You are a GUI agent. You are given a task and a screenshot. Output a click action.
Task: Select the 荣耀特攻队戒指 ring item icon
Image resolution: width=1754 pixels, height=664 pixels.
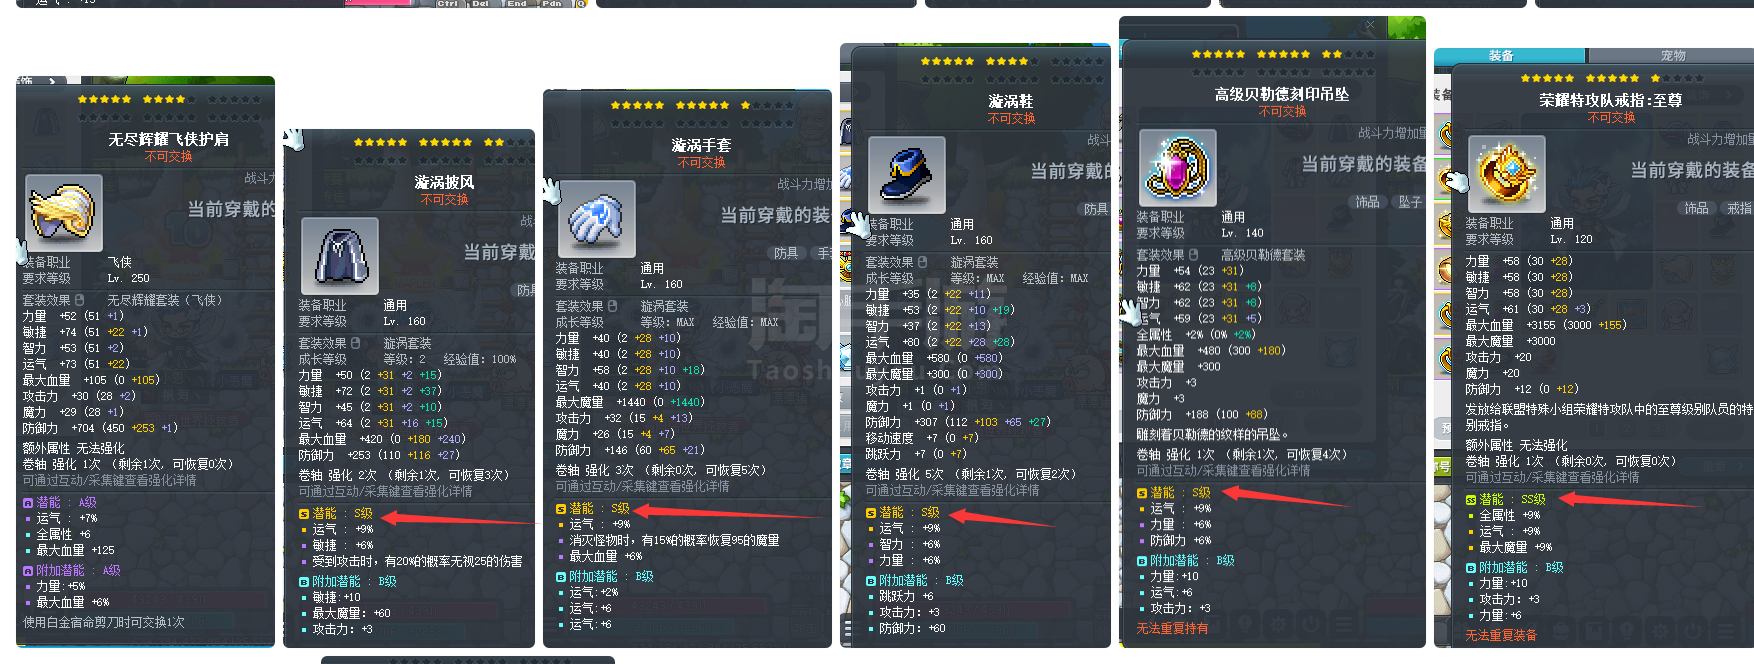coord(1507,175)
